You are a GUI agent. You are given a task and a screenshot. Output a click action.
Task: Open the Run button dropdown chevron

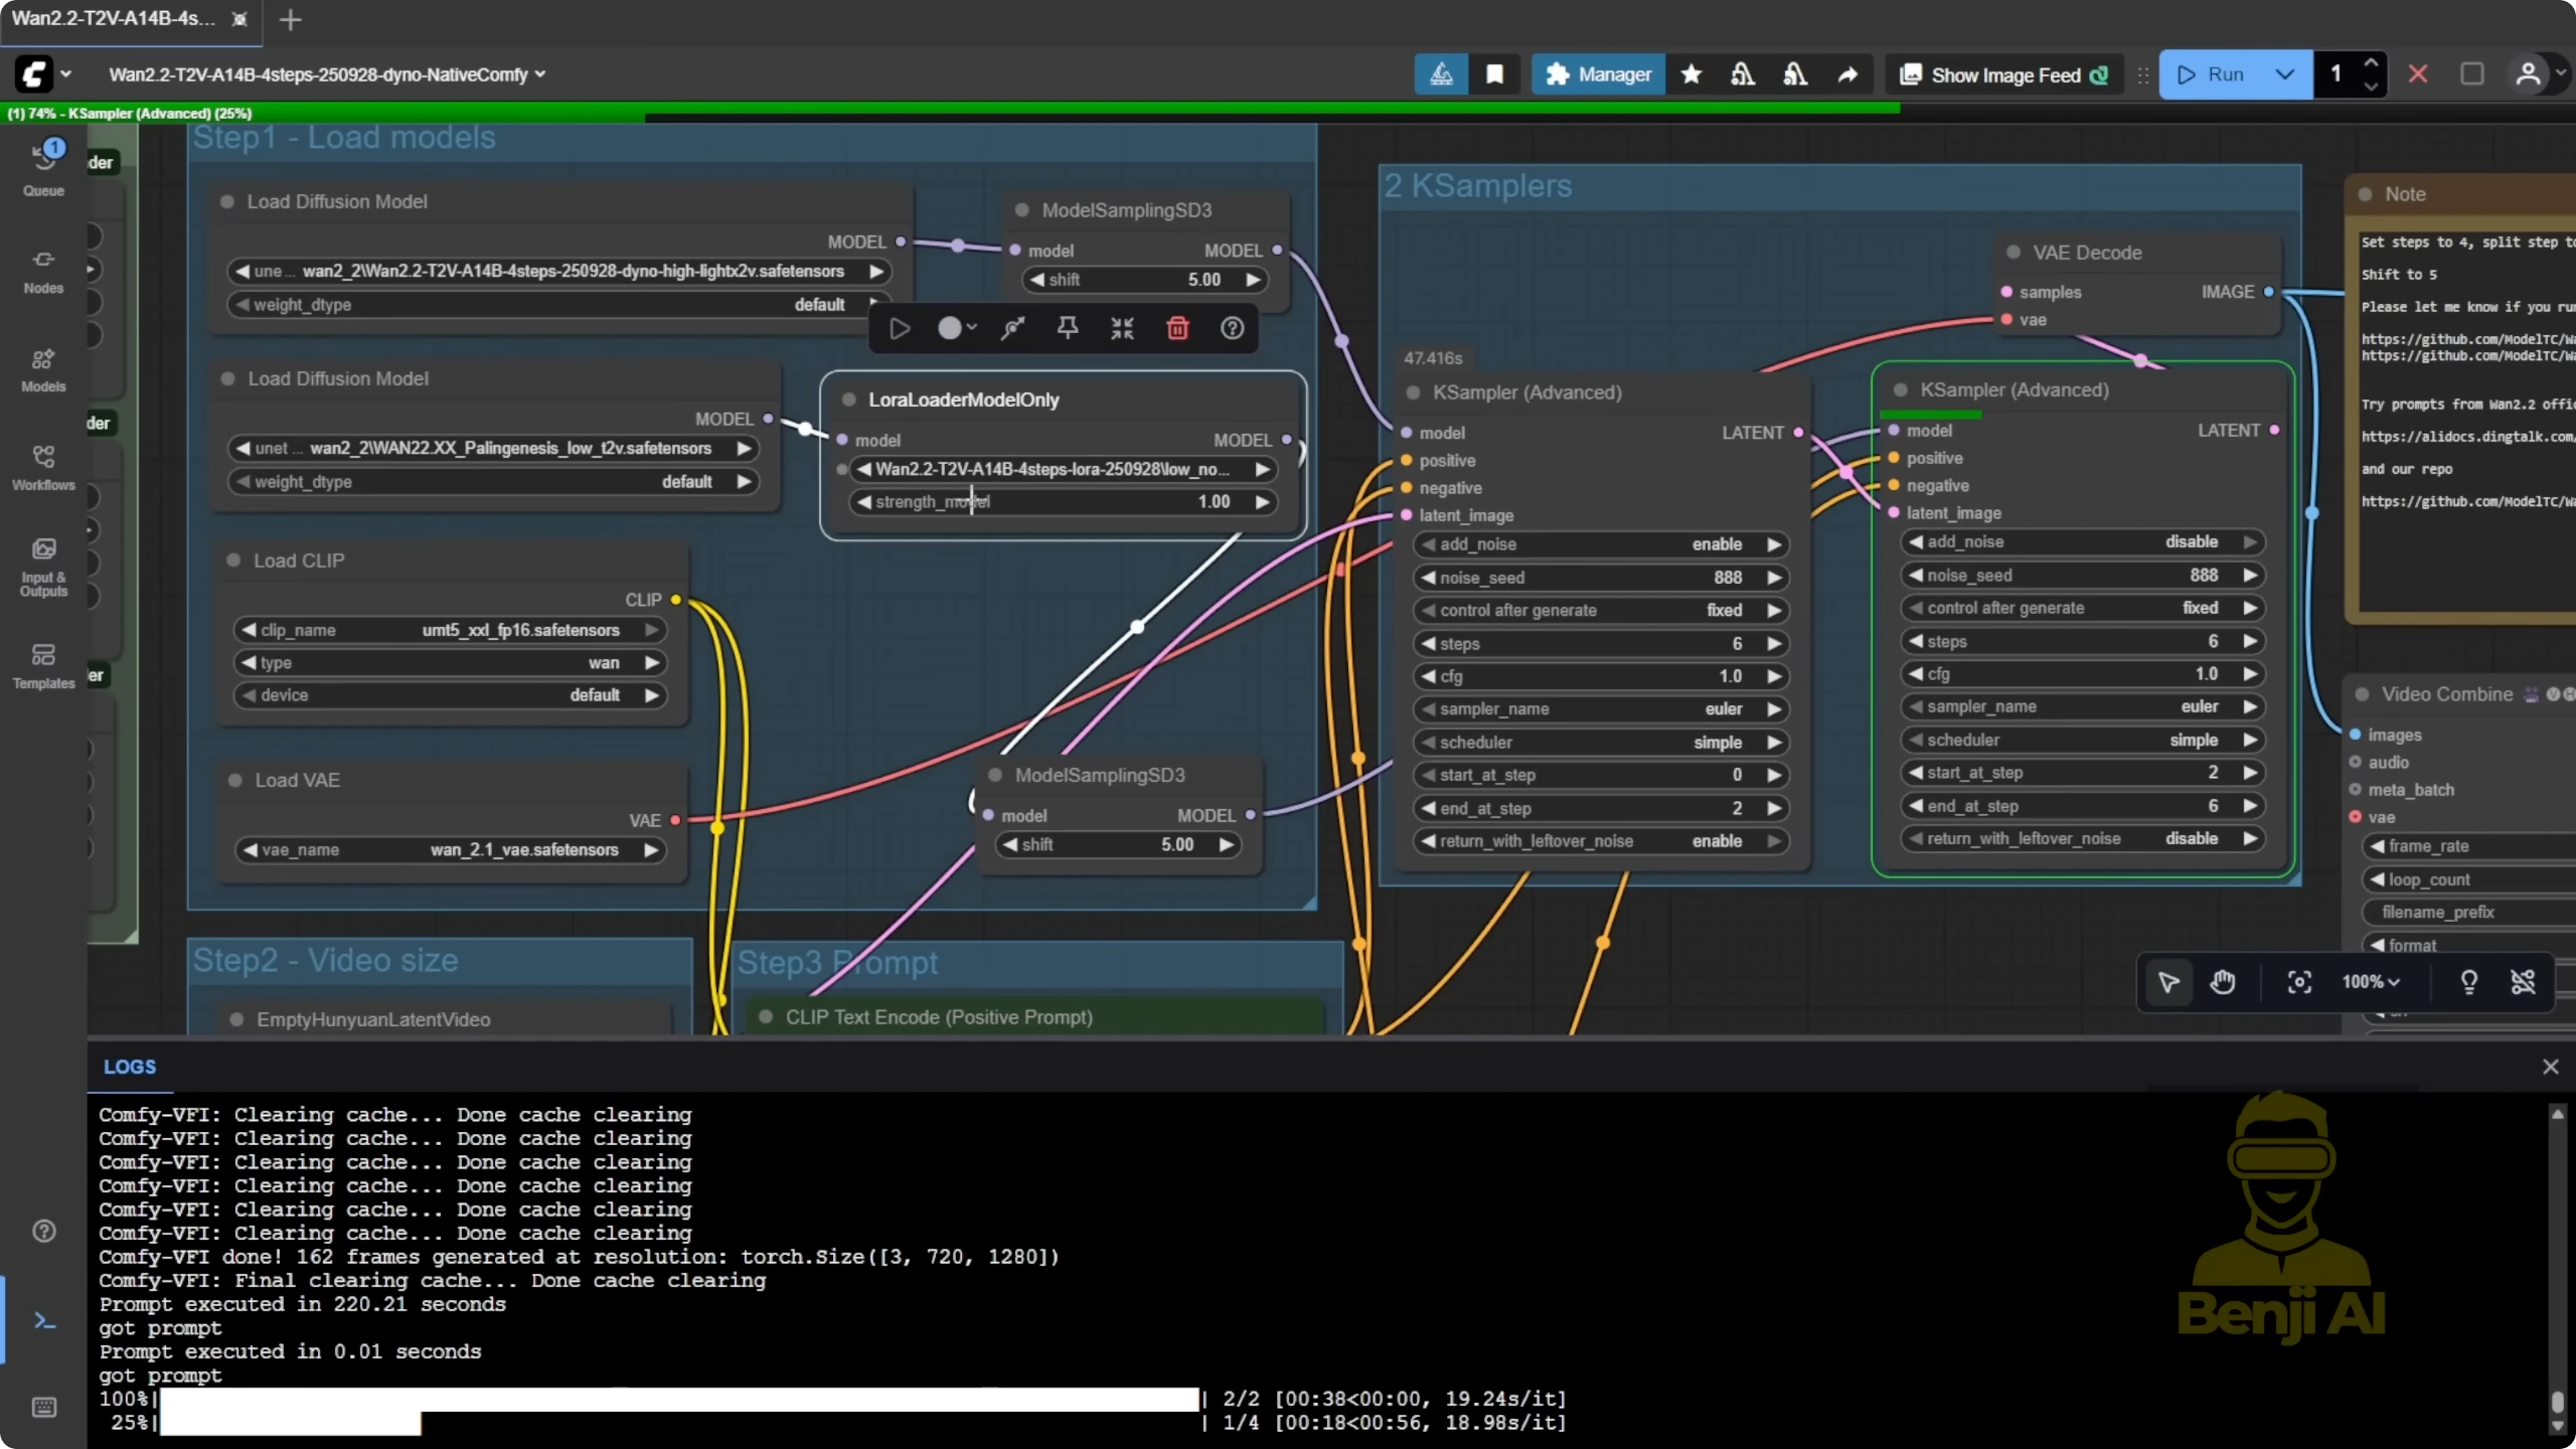click(x=2285, y=74)
